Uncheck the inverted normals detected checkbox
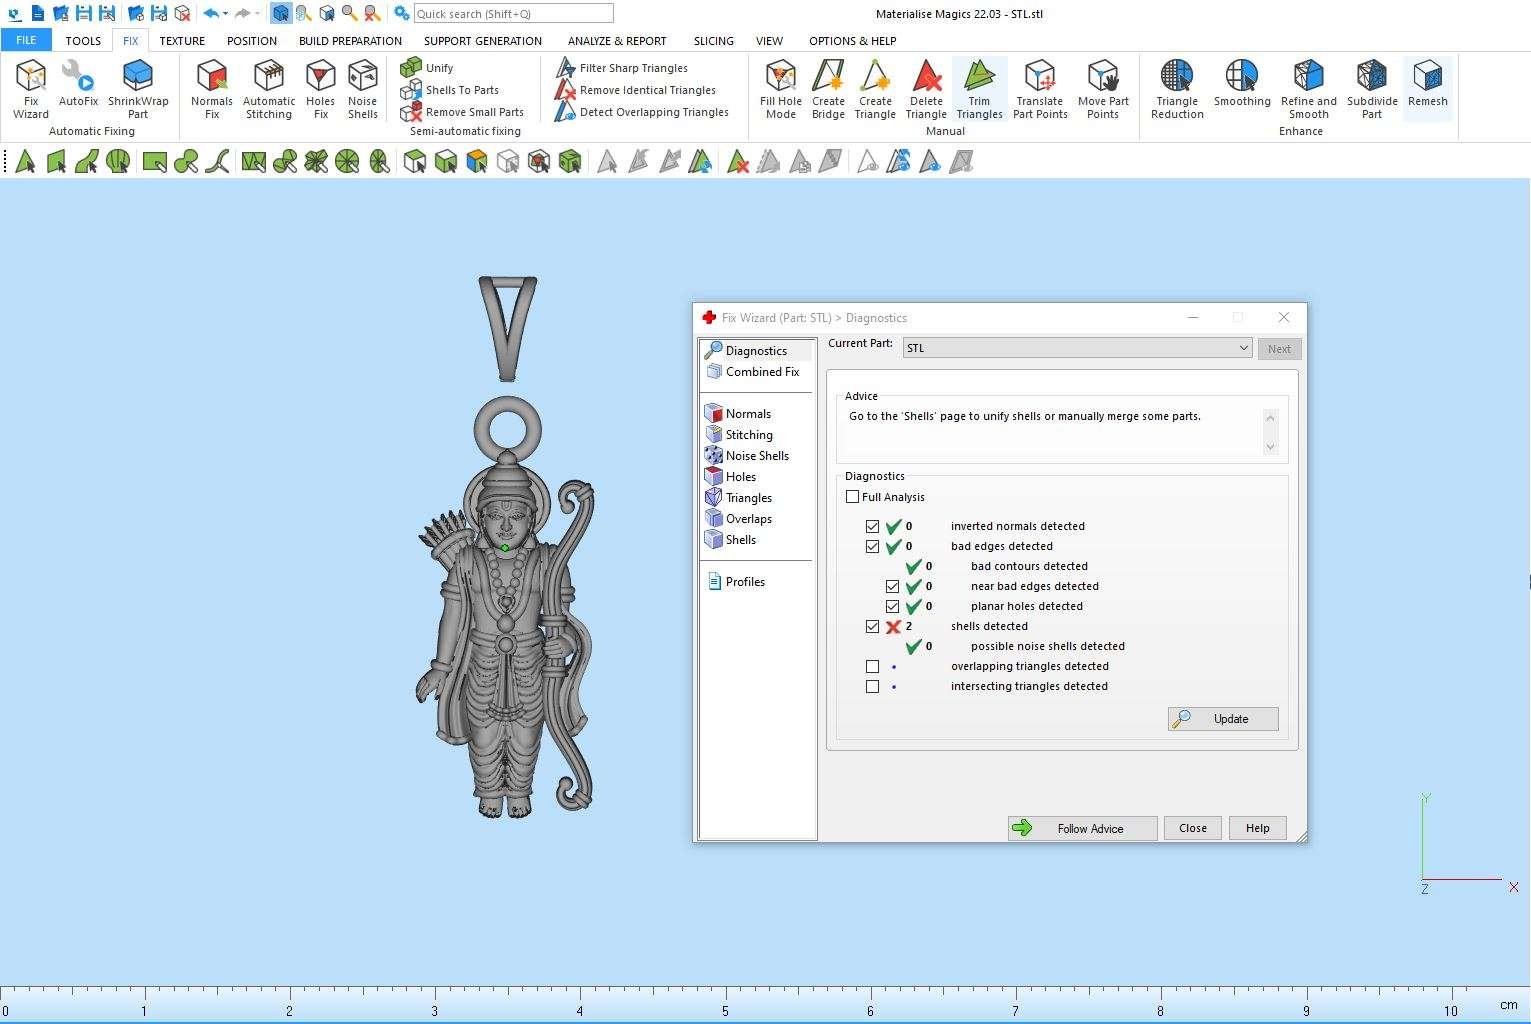This screenshot has width=1531, height=1024. click(873, 527)
